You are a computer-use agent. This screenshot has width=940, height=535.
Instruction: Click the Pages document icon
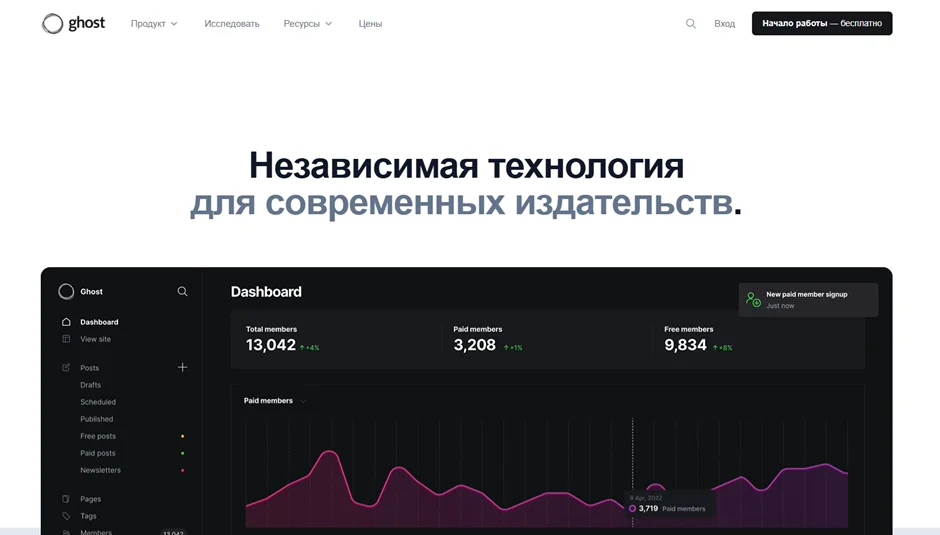(66, 499)
